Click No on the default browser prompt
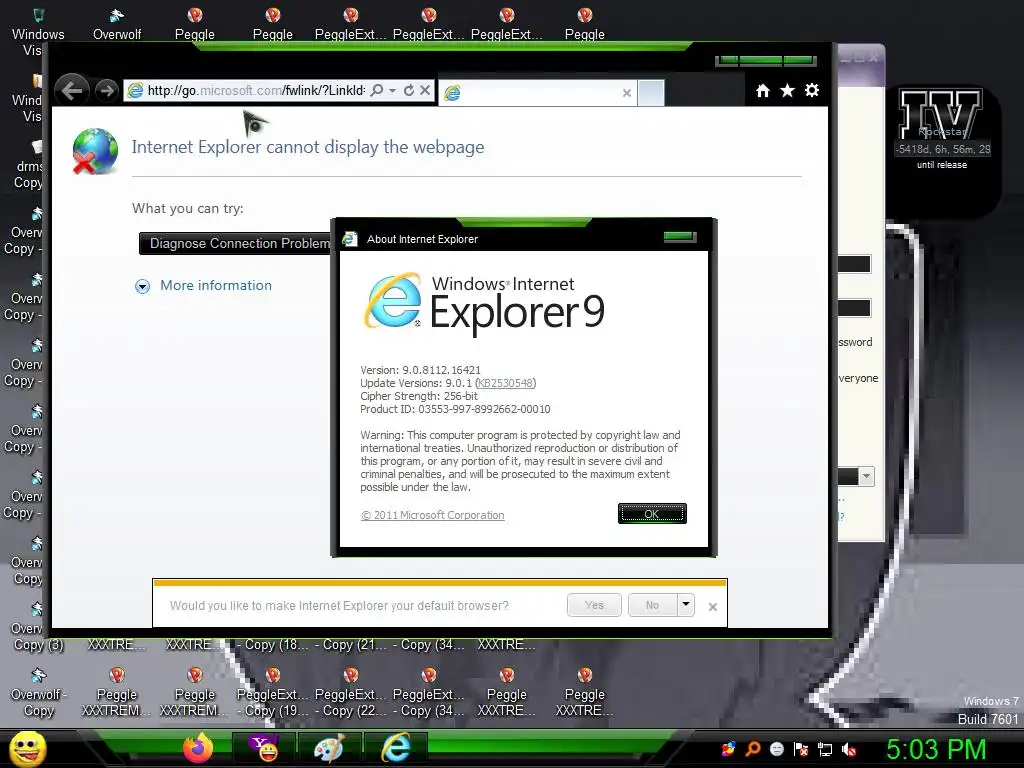The height and width of the screenshot is (768, 1024). coord(652,605)
